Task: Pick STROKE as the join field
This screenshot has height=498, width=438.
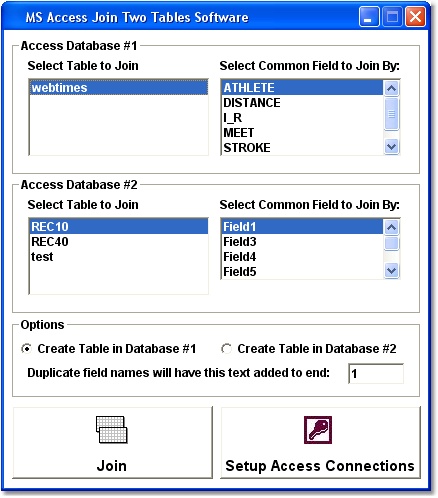Action: point(302,148)
